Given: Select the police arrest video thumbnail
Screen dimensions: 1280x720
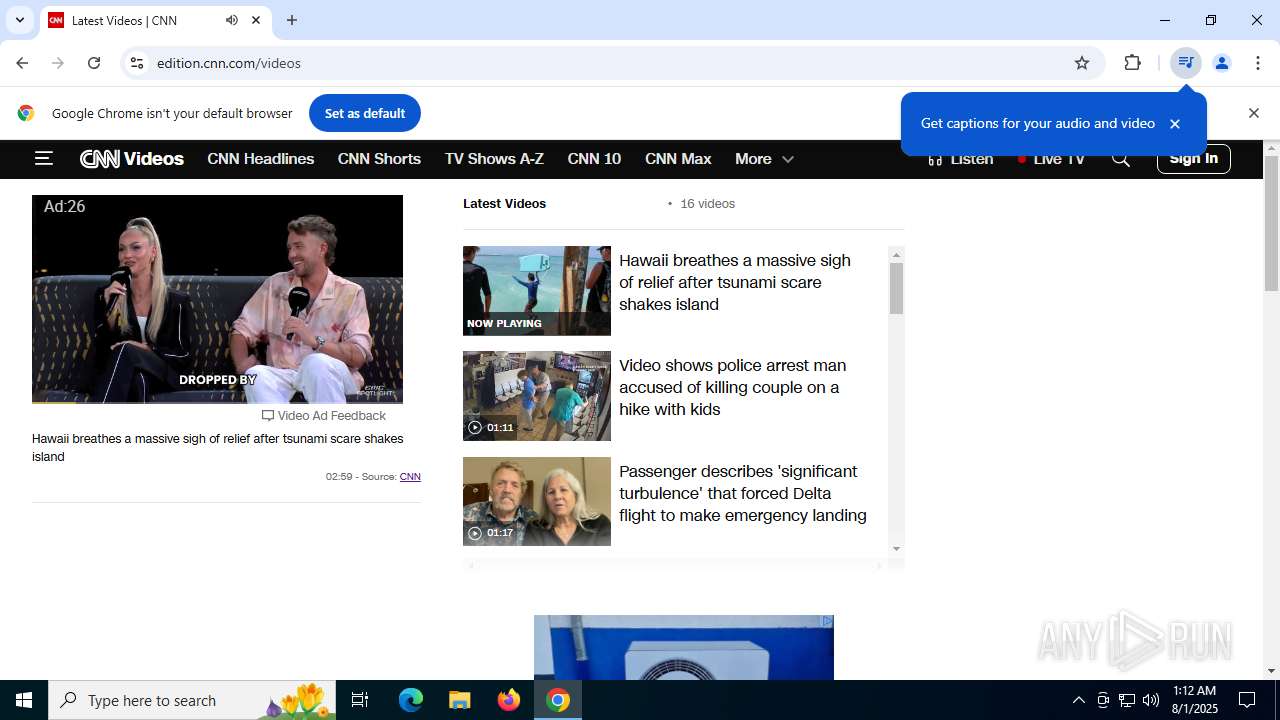Looking at the screenshot, I should pos(536,396).
